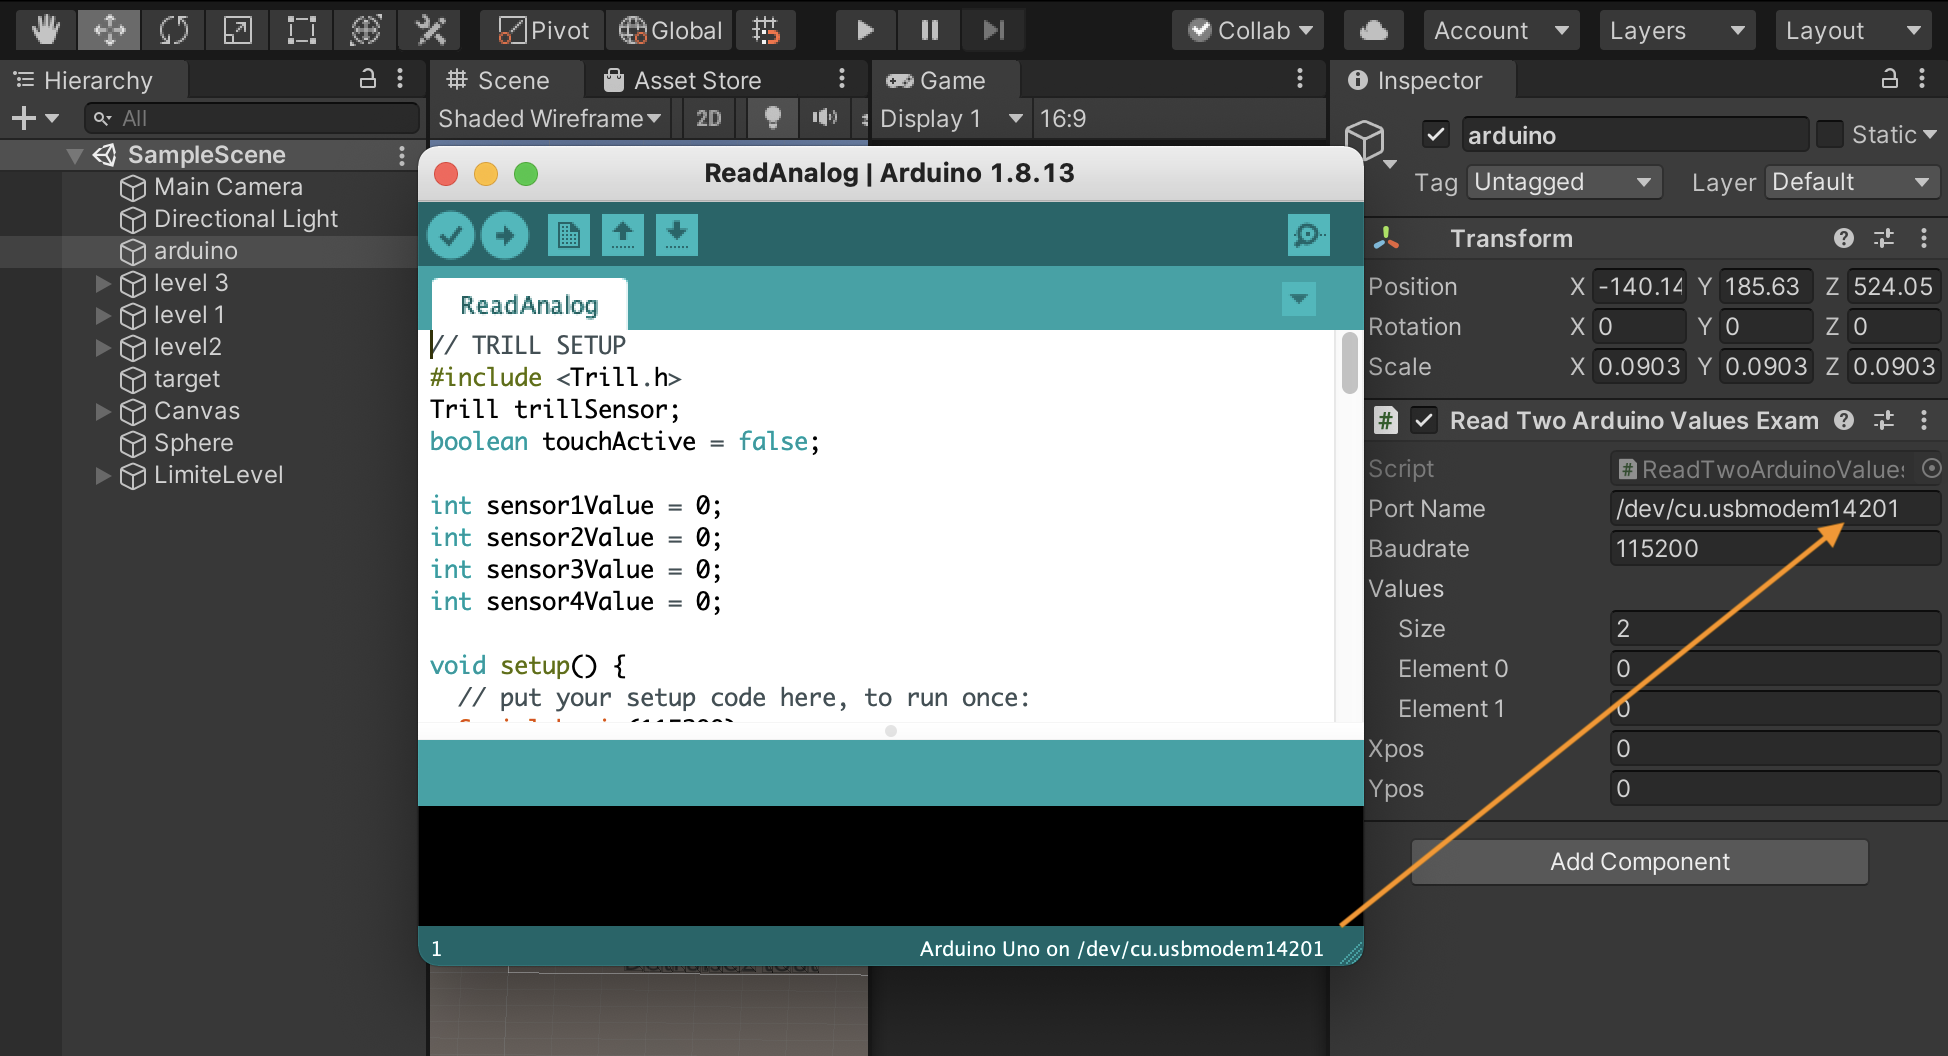Open the Layer Default dropdown

pyautogui.click(x=1852, y=182)
